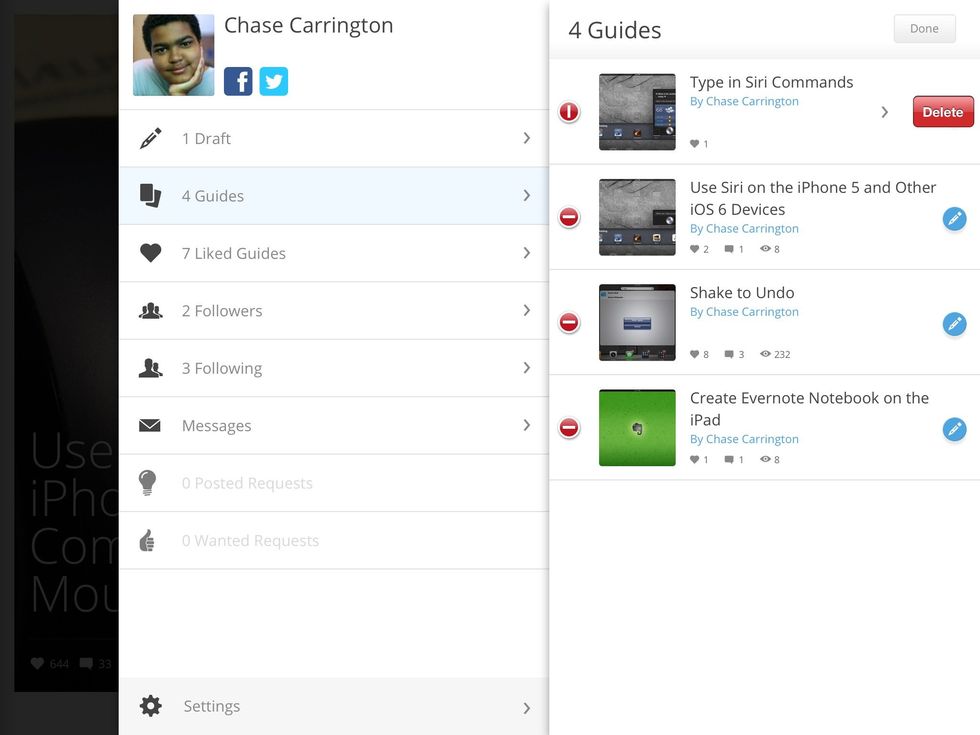This screenshot has height=735, width=980.
Task: Edit the Create Evernote Notebook guide
Action: point(954,429)
